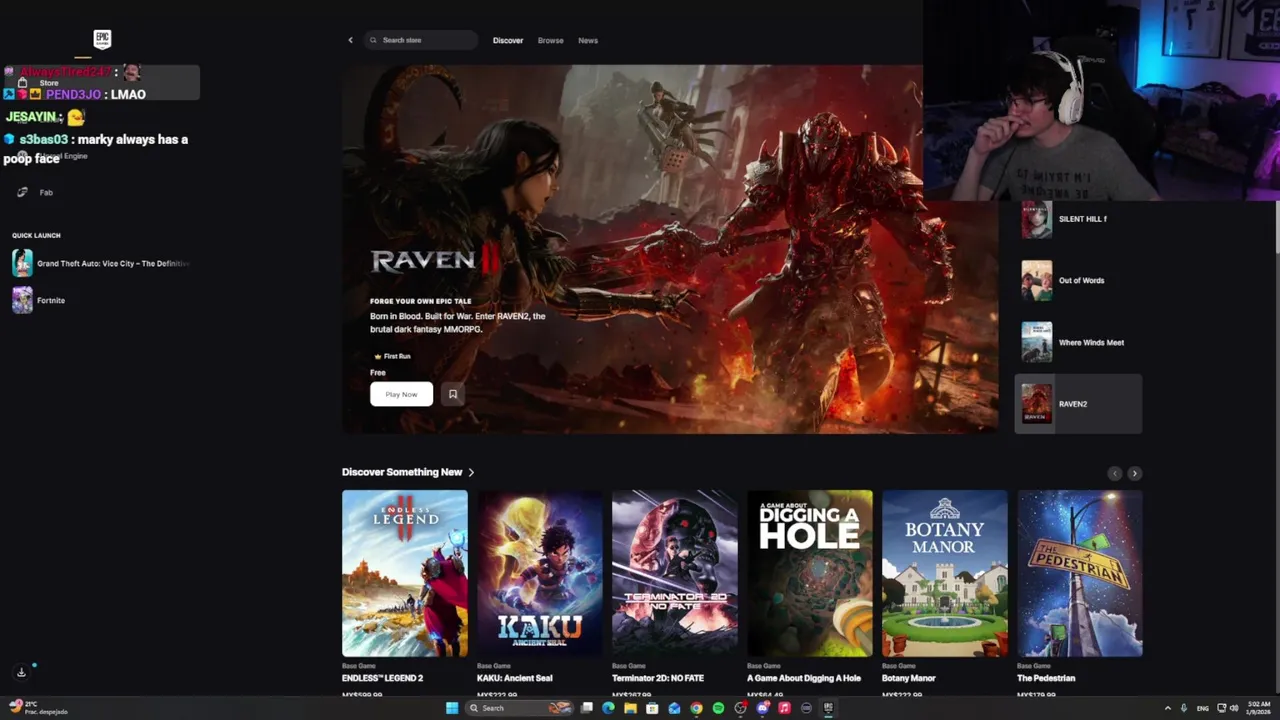Click inside the Search store field

pyautogui.click(x=421, y=40)
